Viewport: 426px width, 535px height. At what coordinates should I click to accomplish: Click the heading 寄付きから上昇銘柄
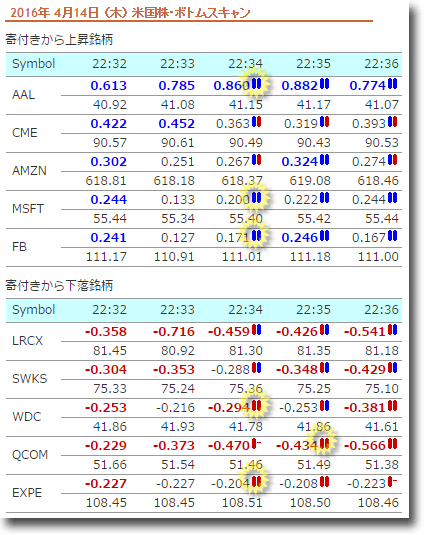[x=59, y=40]
